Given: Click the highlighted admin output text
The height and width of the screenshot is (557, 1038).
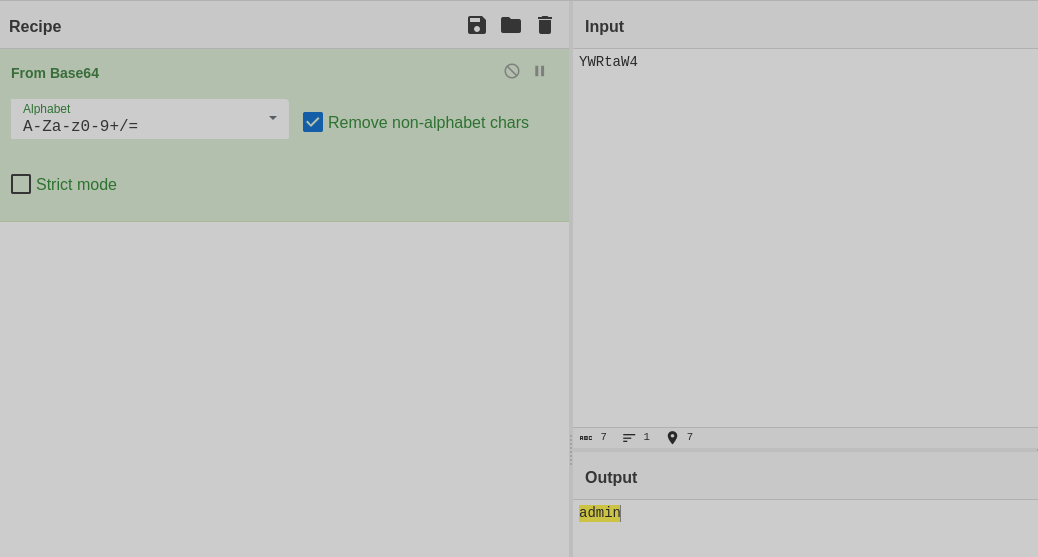Looking at the screenshot, I should coord(599,513).
